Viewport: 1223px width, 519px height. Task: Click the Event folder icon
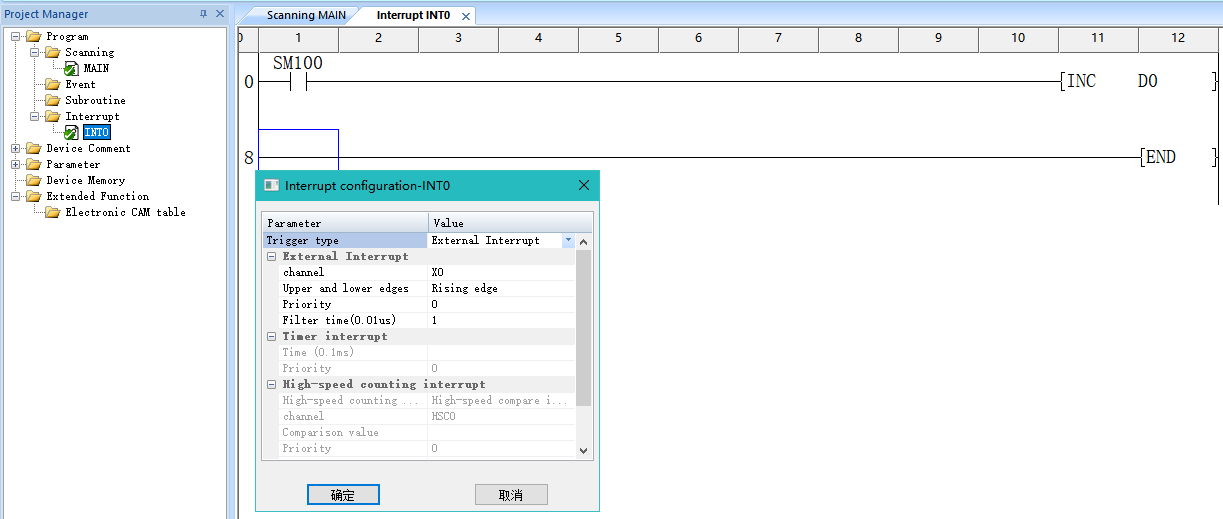pyautogui.click(x=52, y=85)
